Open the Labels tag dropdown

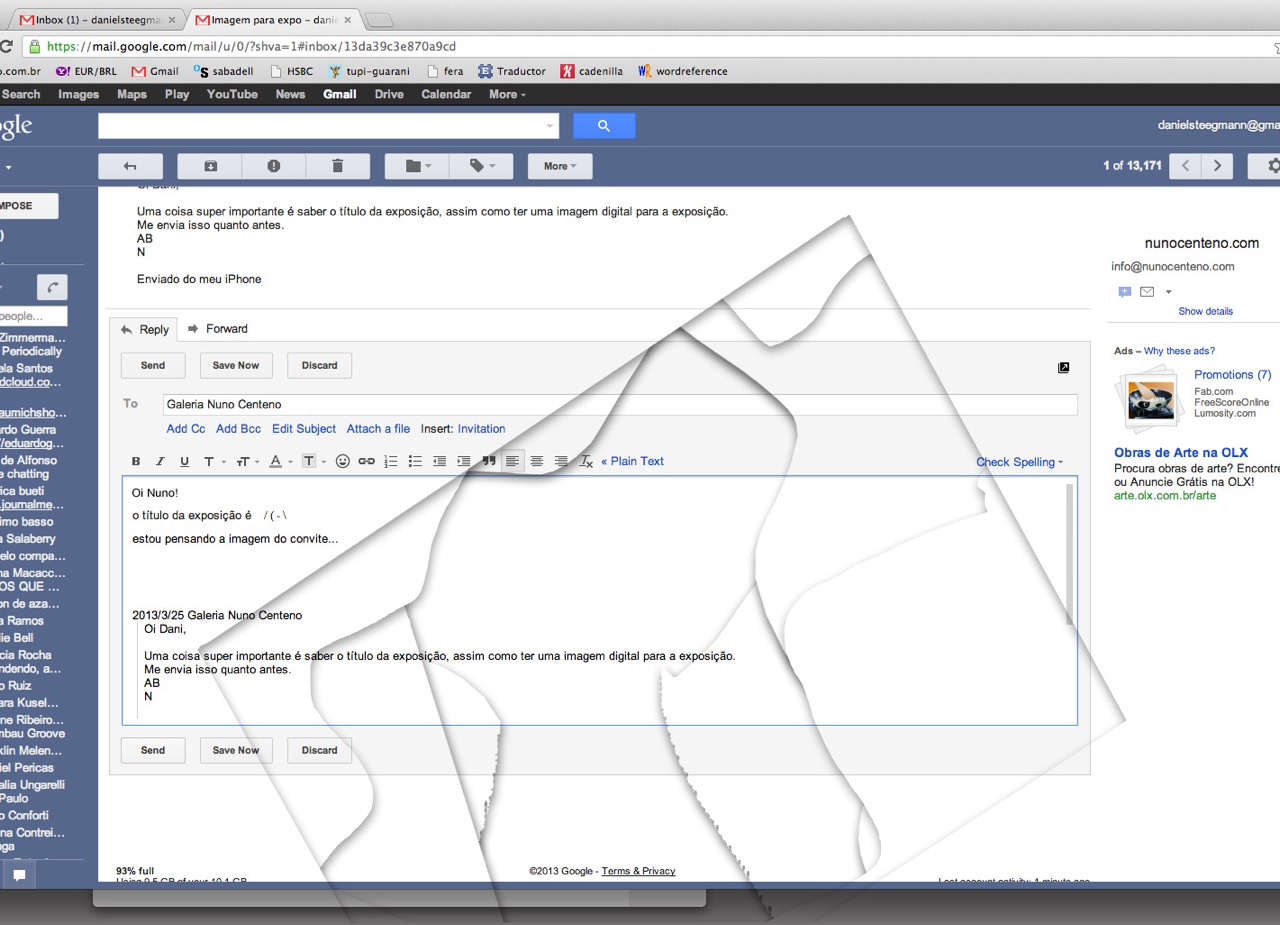[480, 166]
